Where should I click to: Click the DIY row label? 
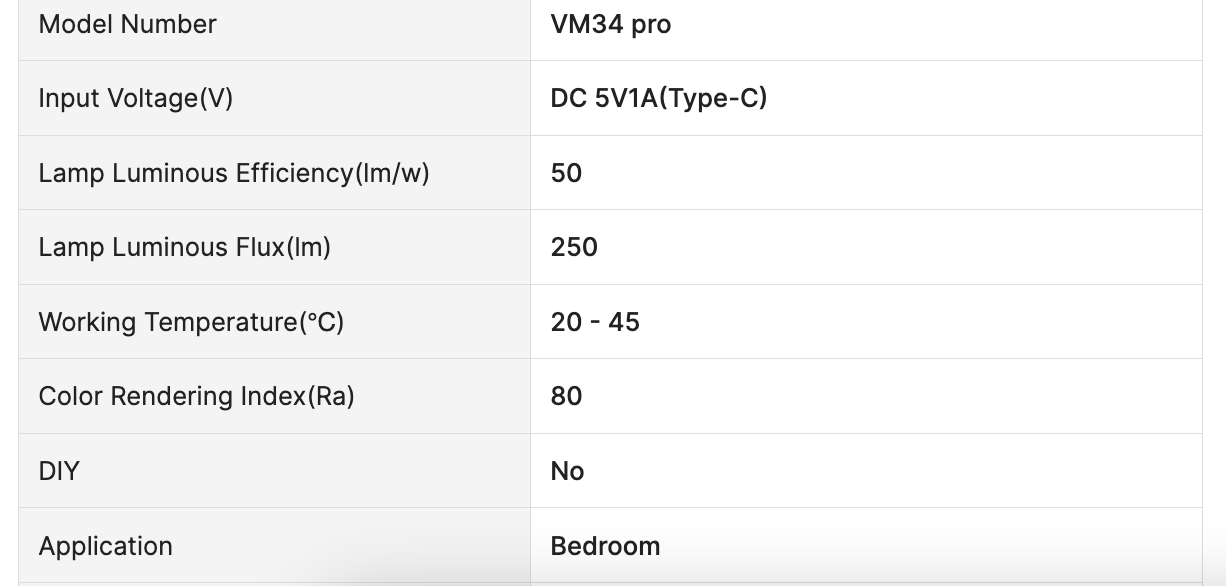pos(58,471)
